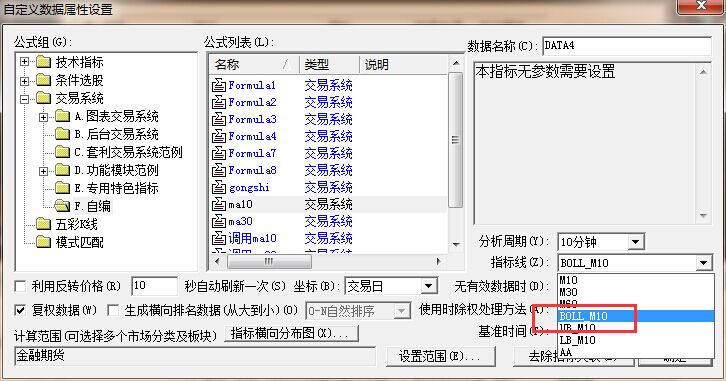The width and height of the screenshot is (726, 381).
Task: Click the Formula2 formula icon
Action: pyautogui.click(x=219, y=102)
